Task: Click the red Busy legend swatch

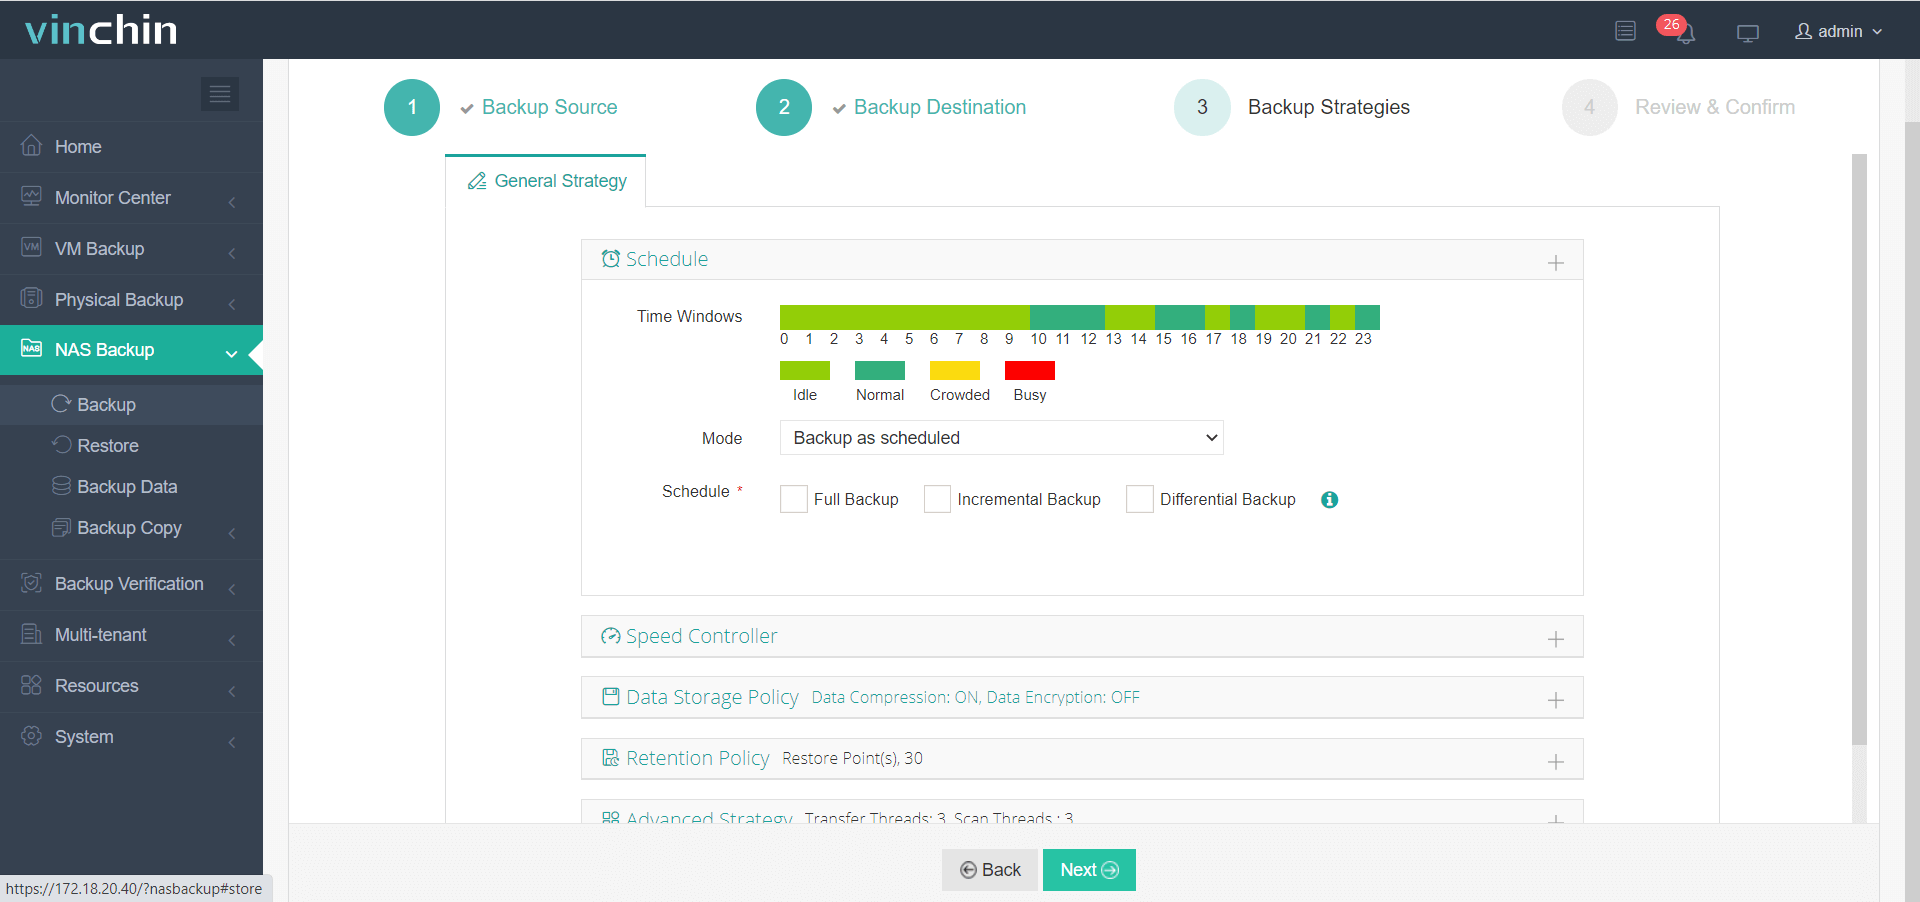Action: [1029, 371]
